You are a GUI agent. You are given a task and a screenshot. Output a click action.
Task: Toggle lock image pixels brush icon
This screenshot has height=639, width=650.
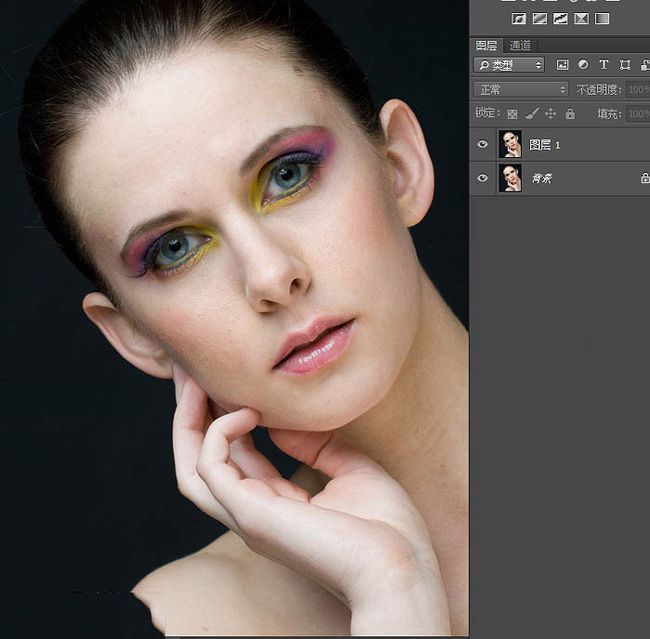pyautogui.click(x=531, y=114)
